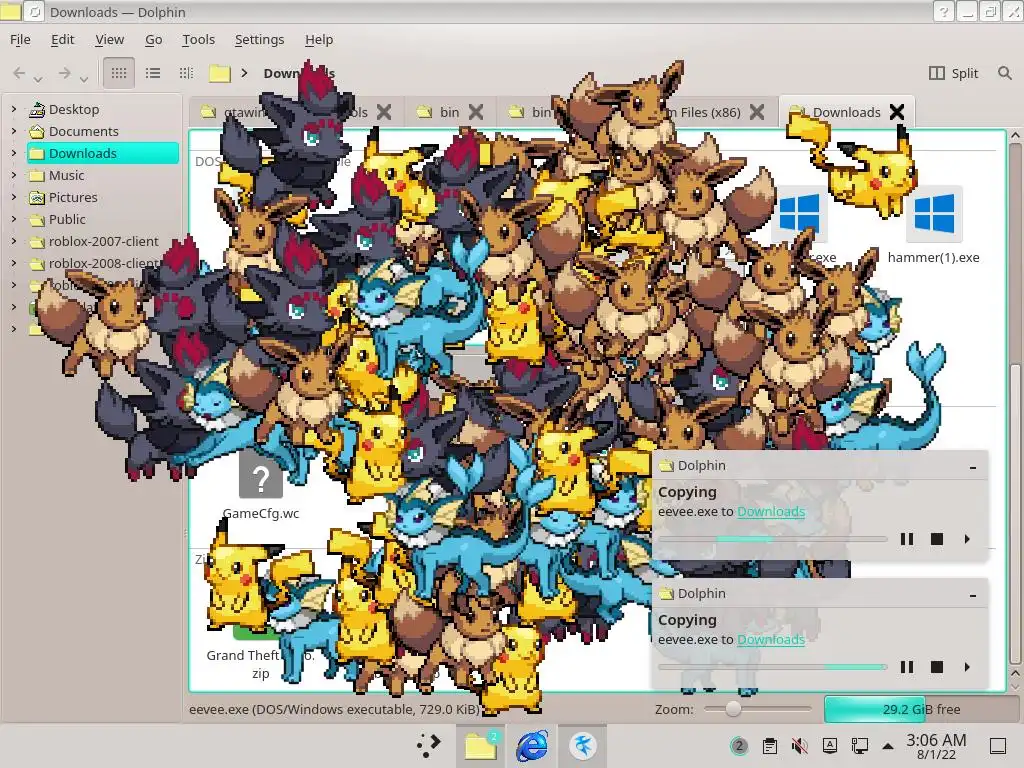Show hidden tray icons arrow
1024x768 pixels.
coord(888,745)
